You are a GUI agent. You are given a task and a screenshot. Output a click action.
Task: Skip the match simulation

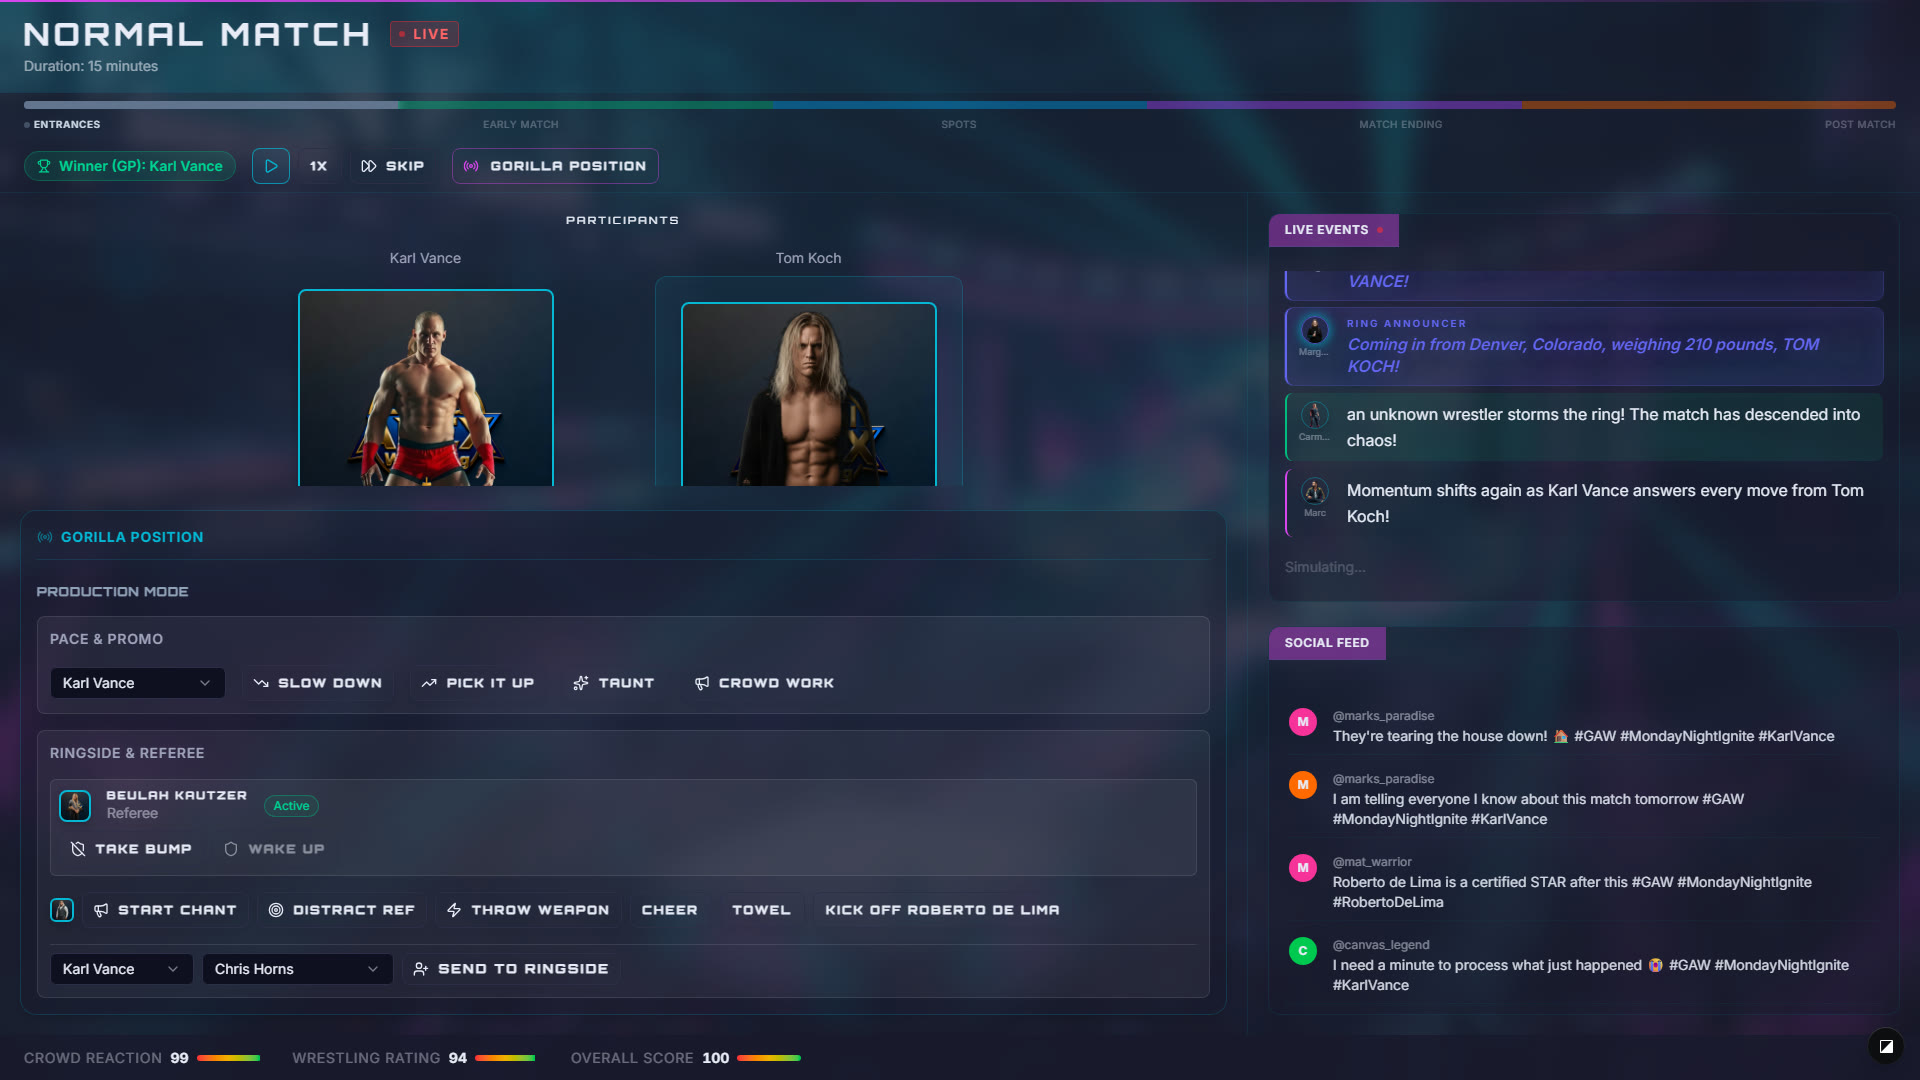point(392,166)
